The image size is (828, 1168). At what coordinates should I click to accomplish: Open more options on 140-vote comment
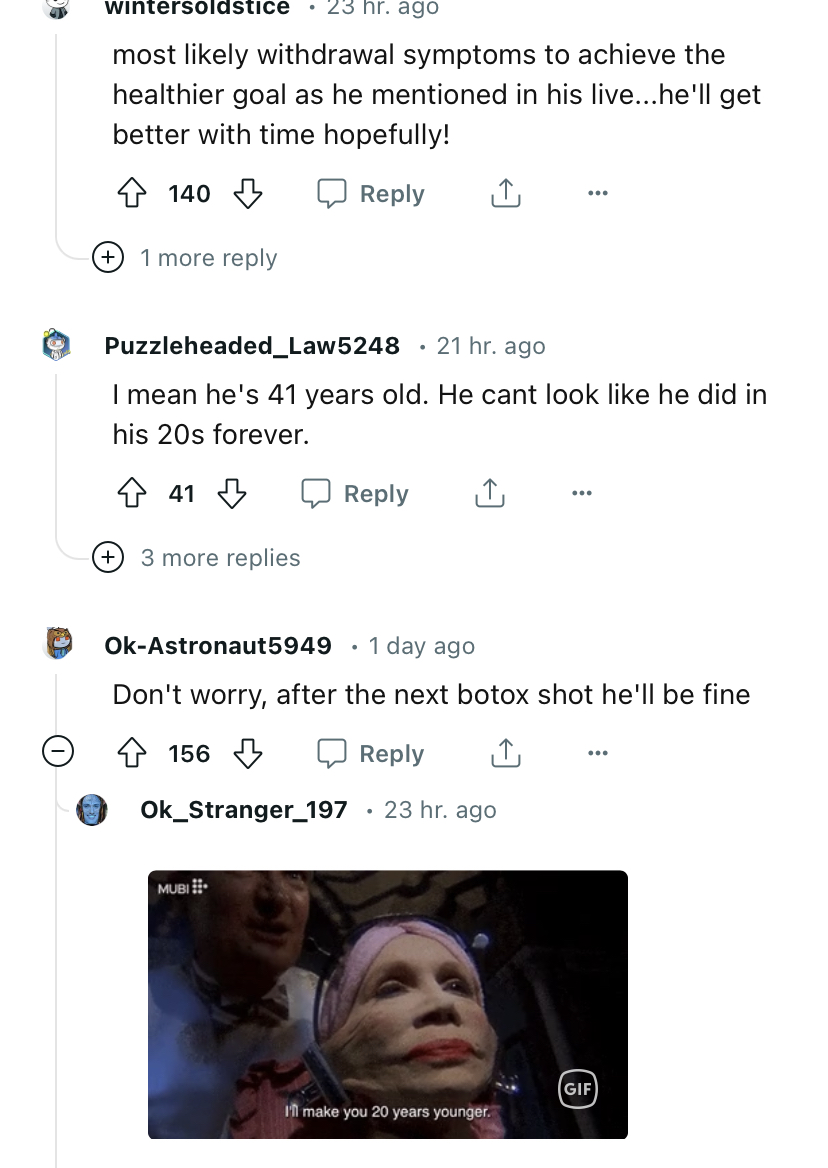point(598,193)
